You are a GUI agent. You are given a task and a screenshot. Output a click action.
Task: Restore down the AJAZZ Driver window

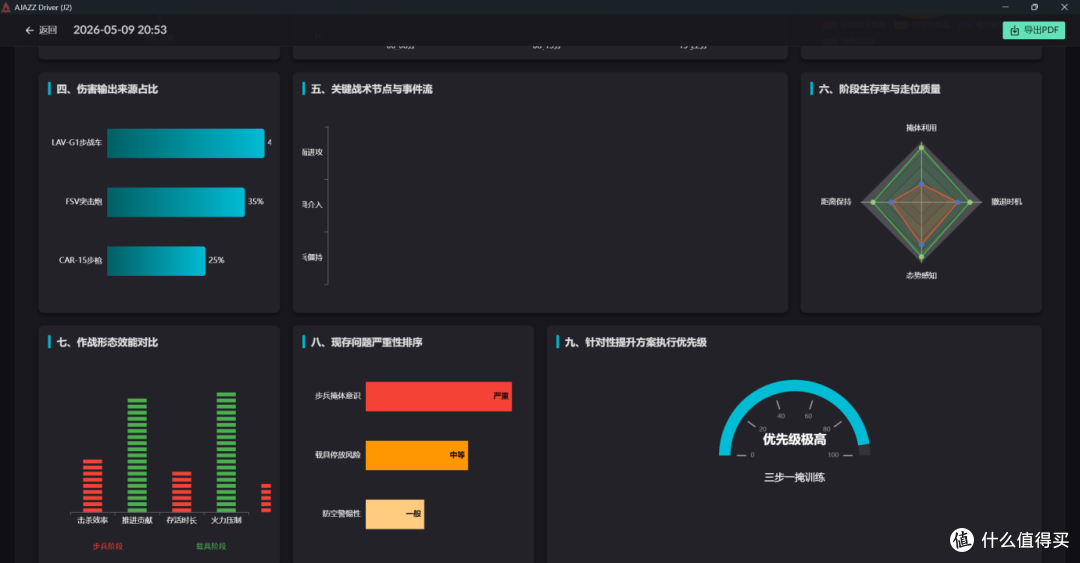tap(1034, 7)
